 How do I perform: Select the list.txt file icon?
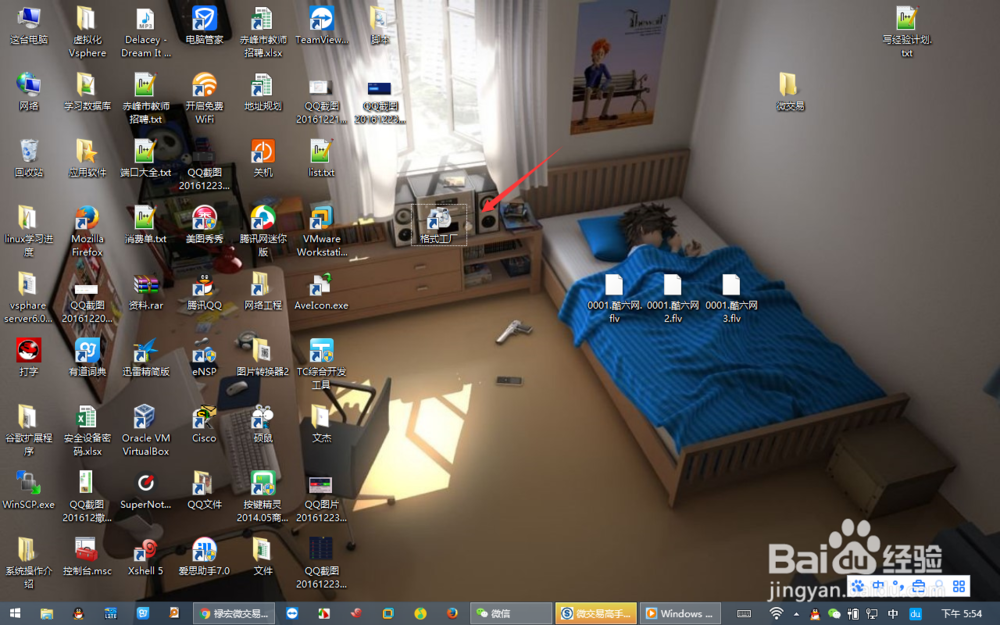(321, 158)
